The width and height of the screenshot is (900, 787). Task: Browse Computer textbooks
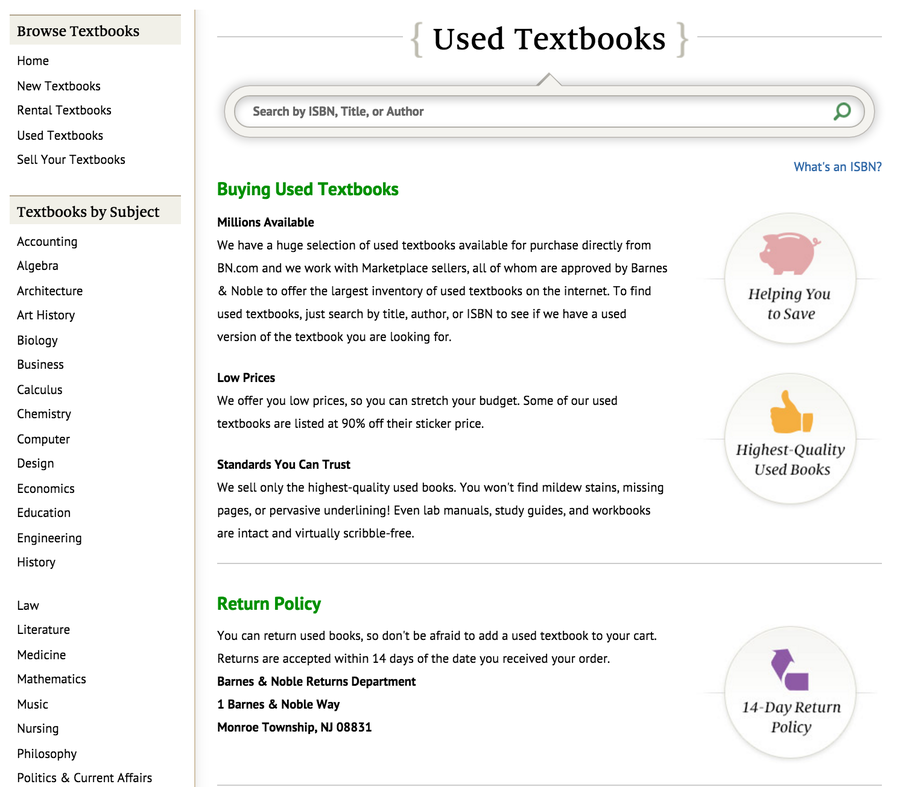[43, 439]
